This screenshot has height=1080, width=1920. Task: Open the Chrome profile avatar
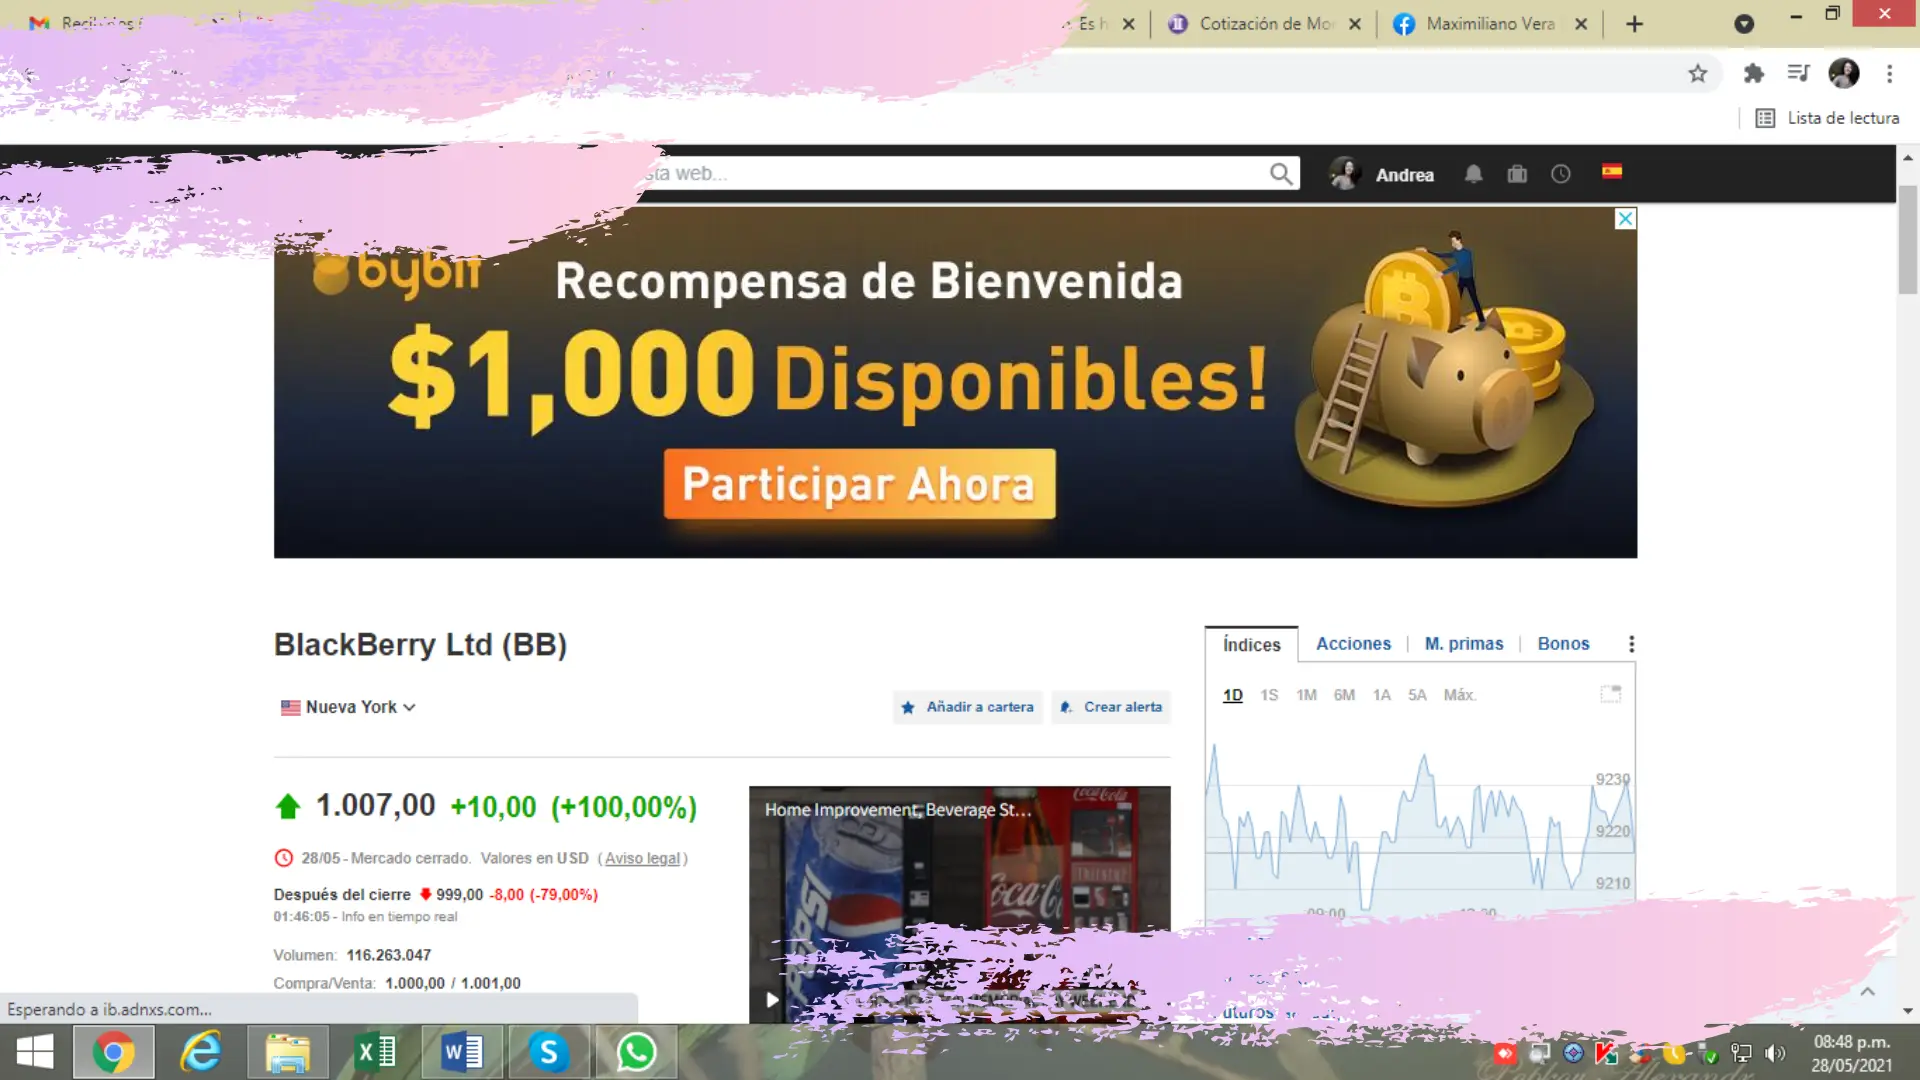(1844, 73)
